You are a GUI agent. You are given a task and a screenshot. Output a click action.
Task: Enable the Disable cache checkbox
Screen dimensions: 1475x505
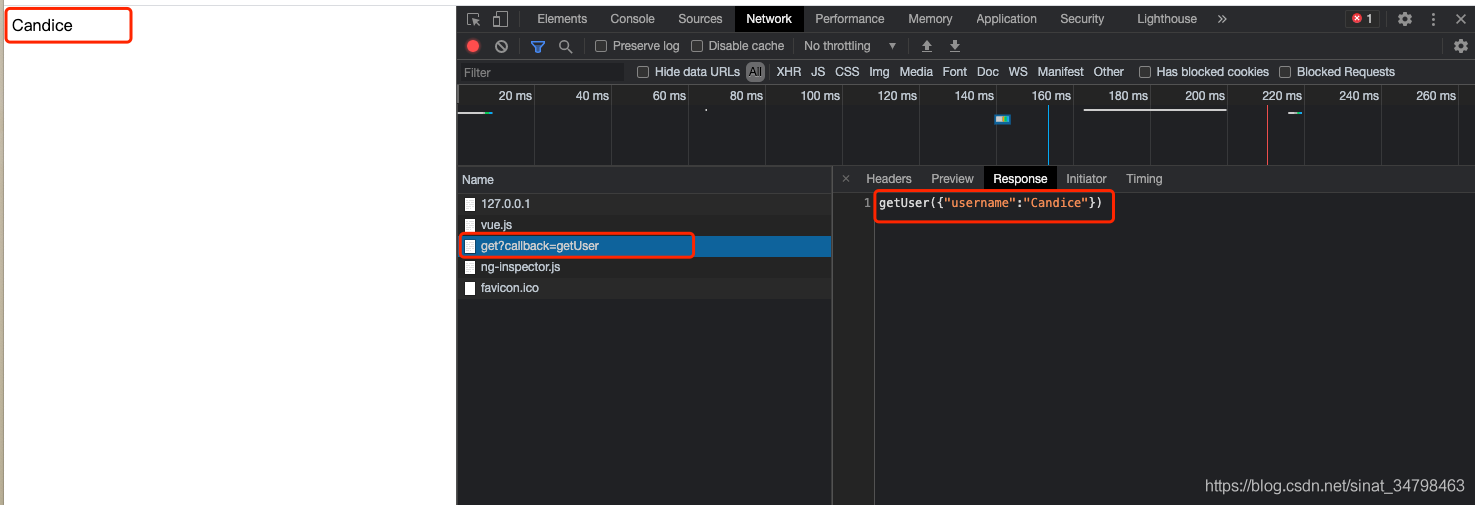pos(697,46)
